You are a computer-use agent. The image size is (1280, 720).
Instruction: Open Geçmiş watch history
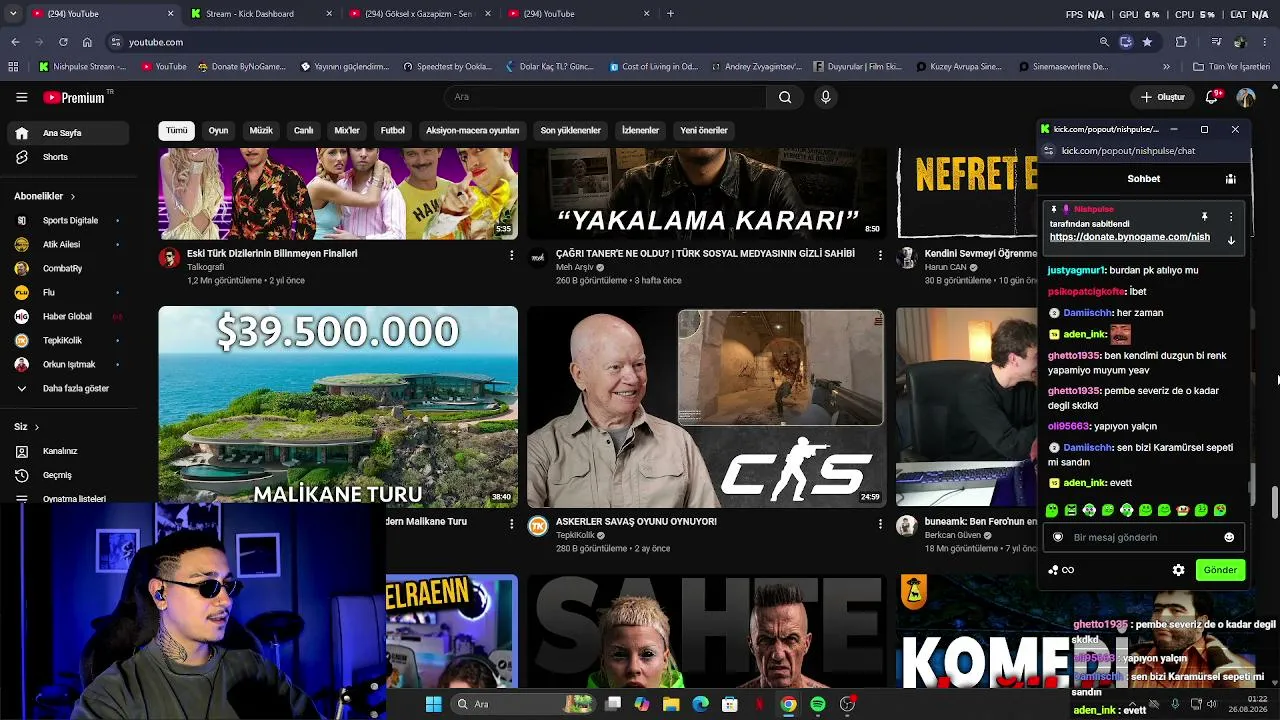[x=68, y=475]
